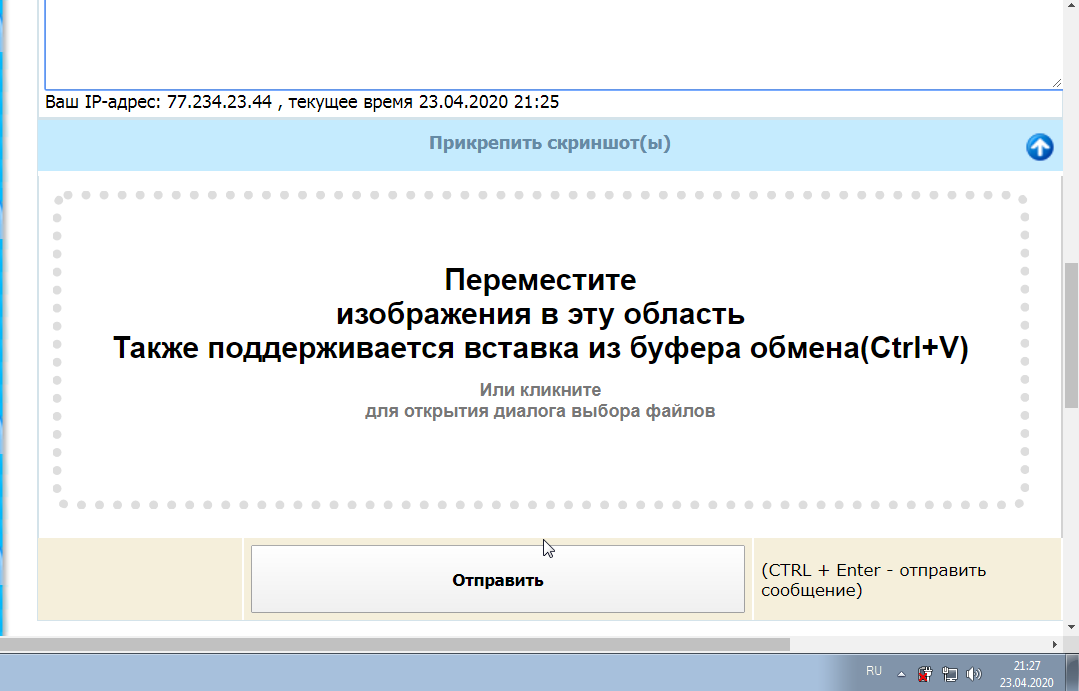Open the volume control in the system tray
The image size is (1079, 691).
tap(973, 674)
